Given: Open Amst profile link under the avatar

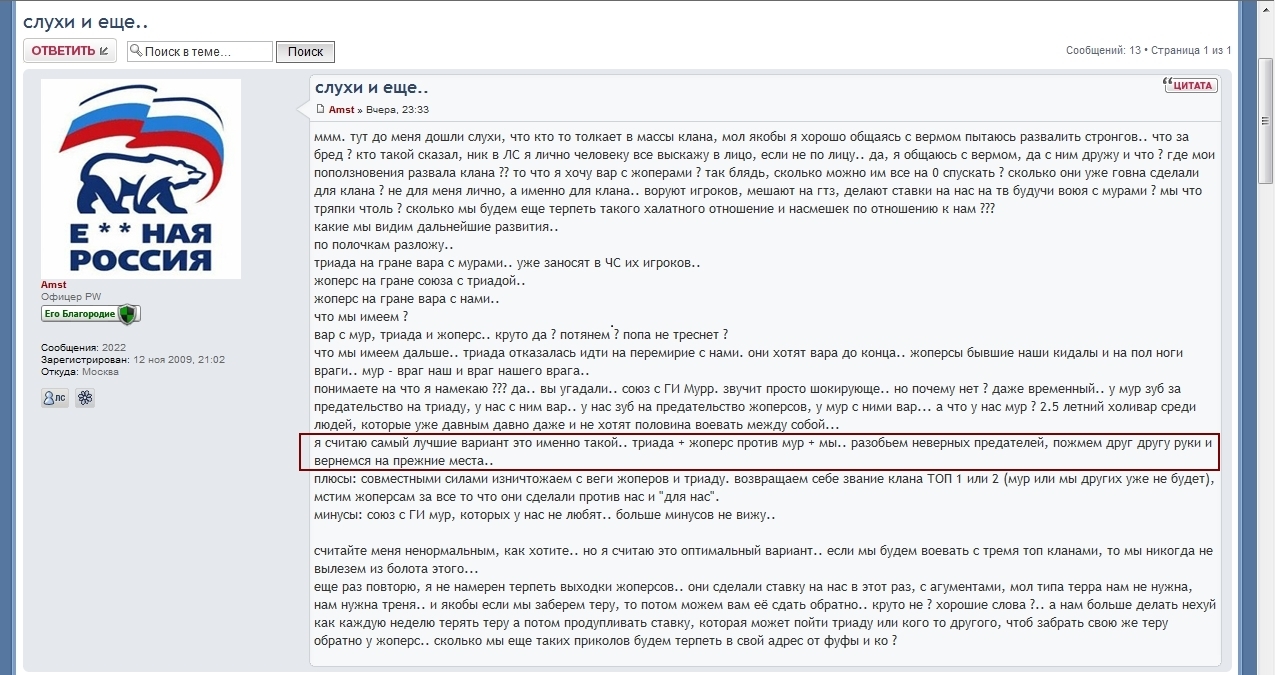Looking at the screenshot, I should [54, 285].
